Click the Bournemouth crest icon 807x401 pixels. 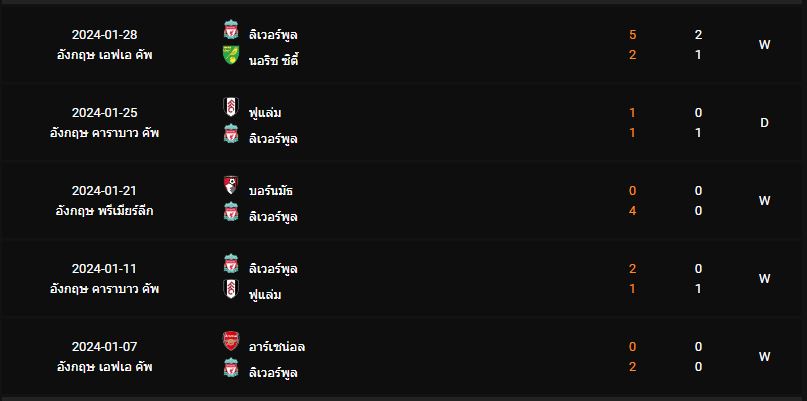(231, 187)
